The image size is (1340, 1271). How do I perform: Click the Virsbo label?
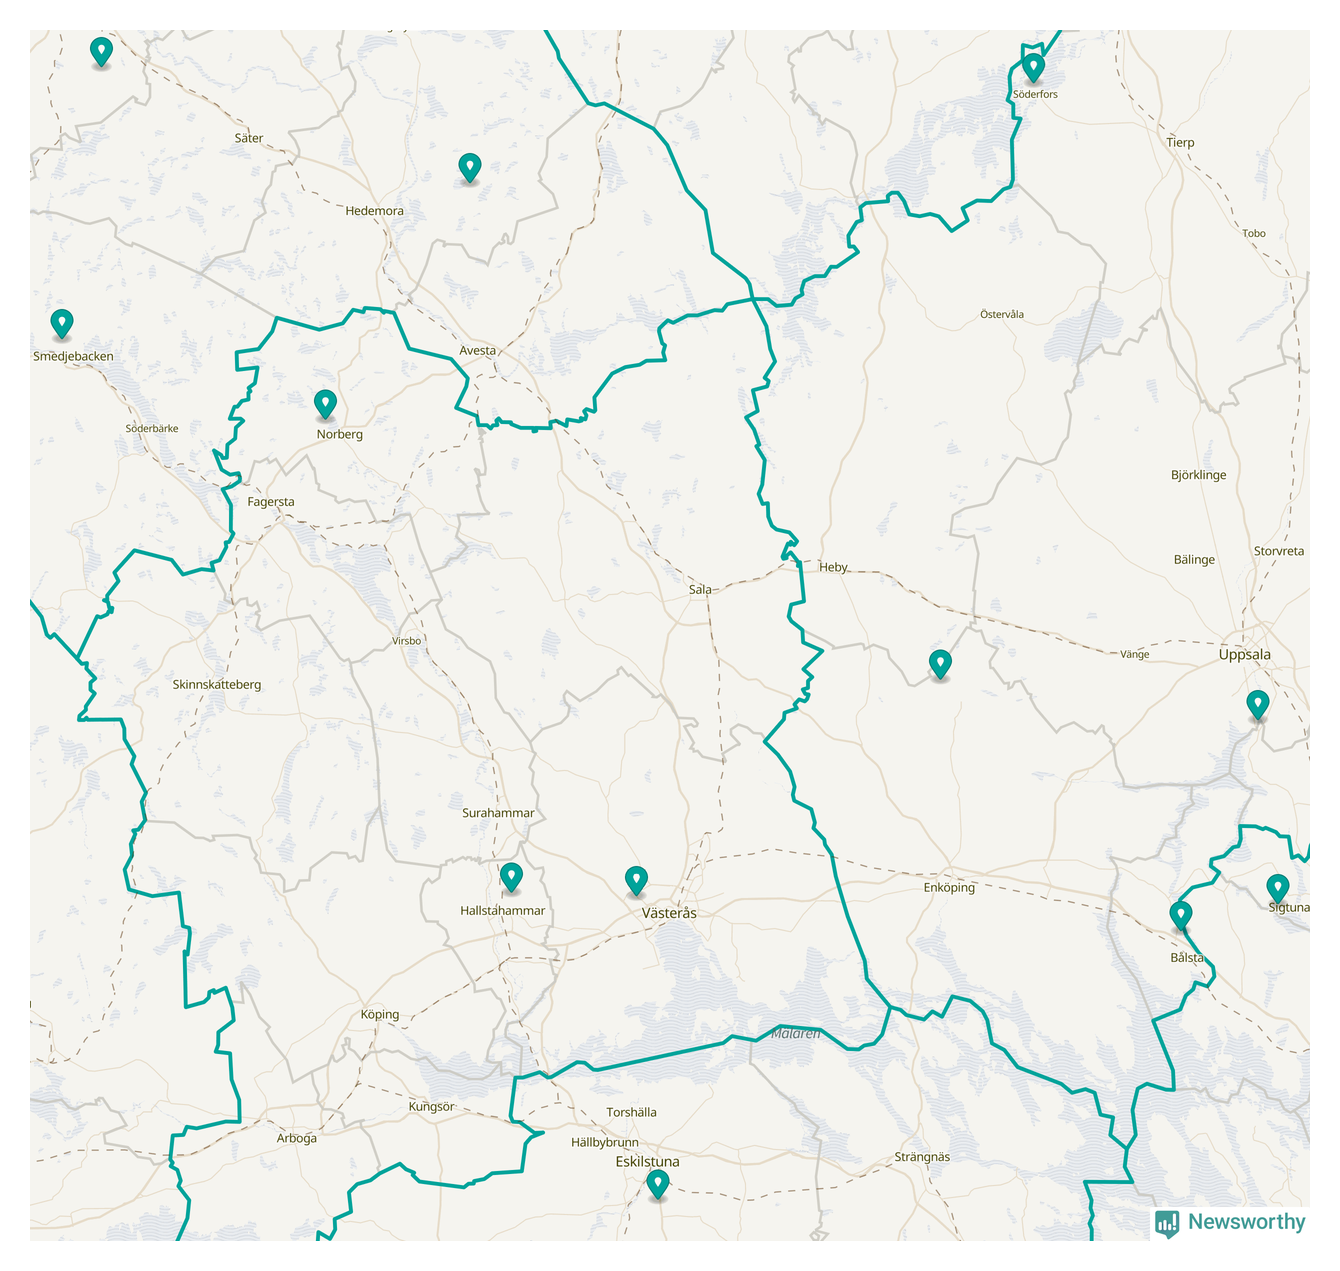[407, 641]
